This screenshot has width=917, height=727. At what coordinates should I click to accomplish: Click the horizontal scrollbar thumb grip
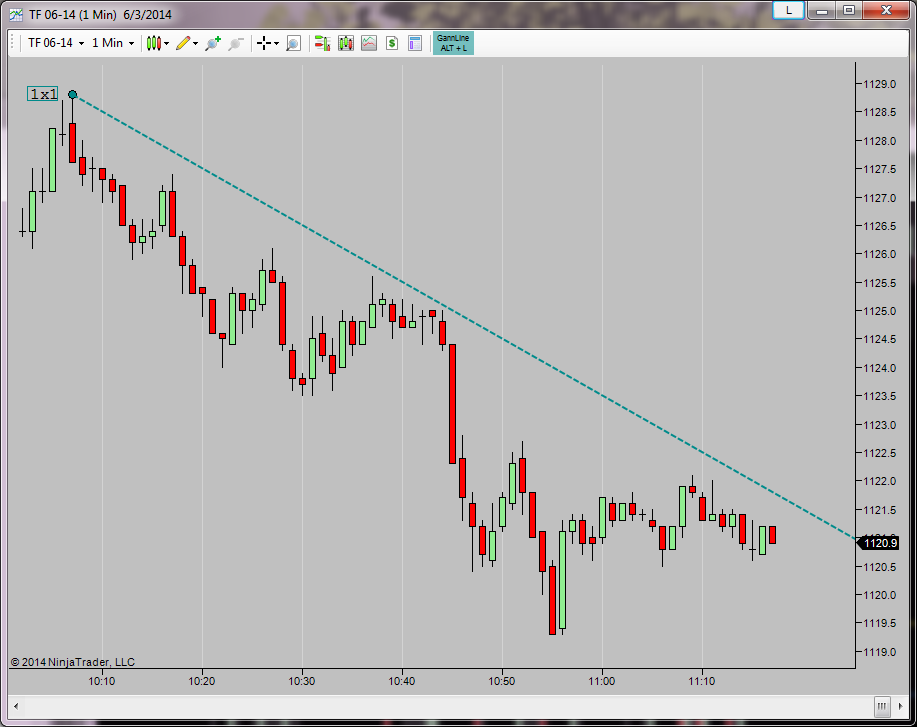coord(882,706)
